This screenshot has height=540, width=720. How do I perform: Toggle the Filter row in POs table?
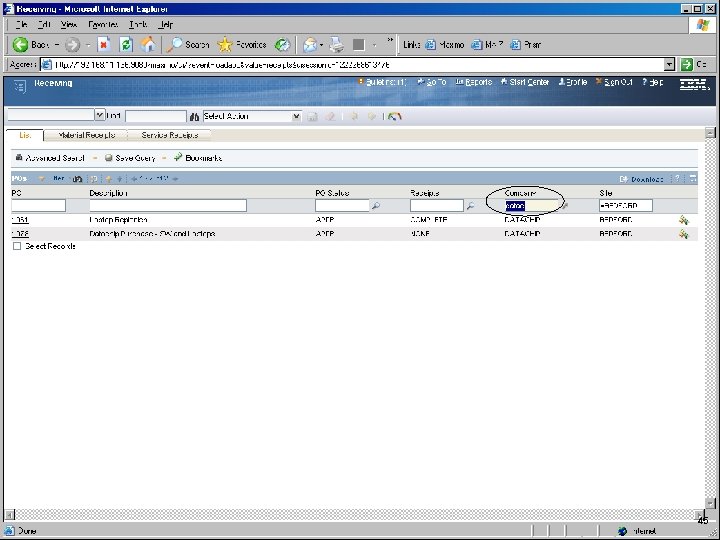(x=58, y=178)
